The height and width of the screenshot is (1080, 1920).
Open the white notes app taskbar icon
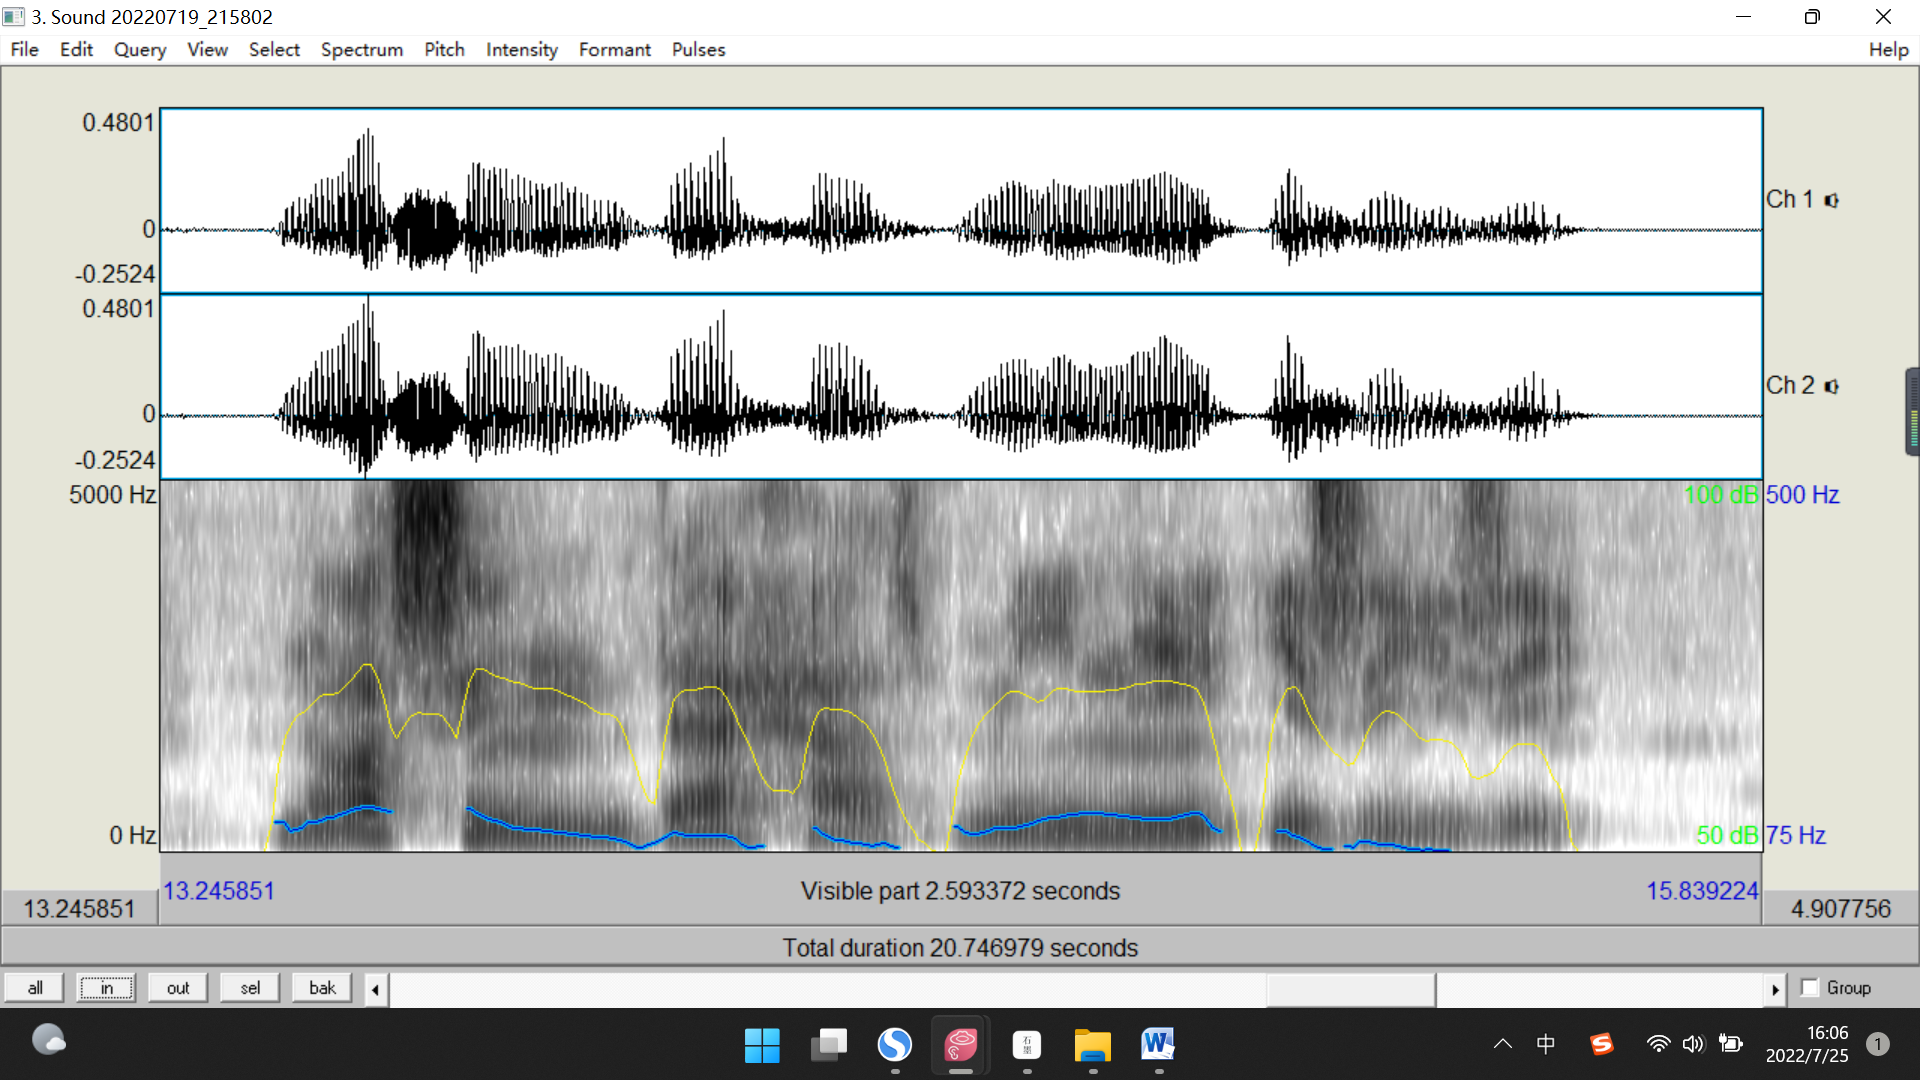click(1026, 1045)
